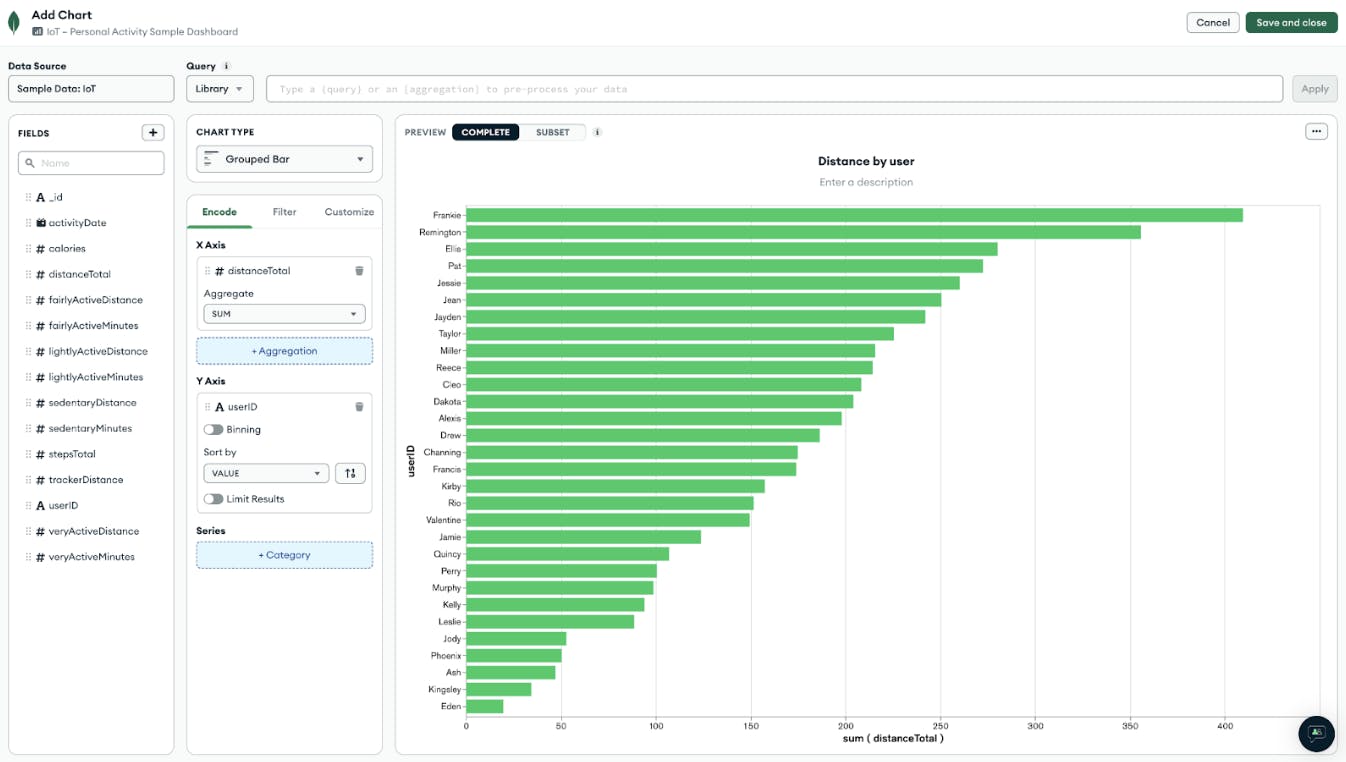Delete the distanceTotal X Axis field
Image resolution: width=1346 pixels, height=762 pixels.
tap(359, 271)
